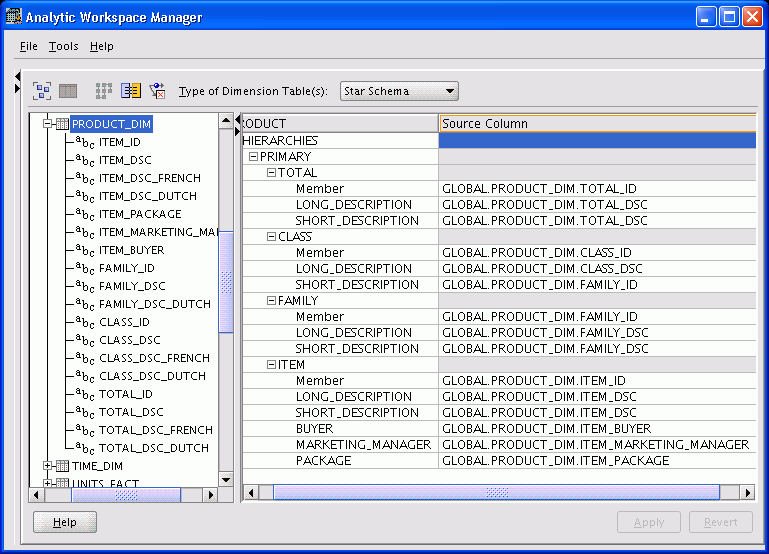
Task: Click the abc icon beside TOTAL_DSC
Action: click(85, 412)
